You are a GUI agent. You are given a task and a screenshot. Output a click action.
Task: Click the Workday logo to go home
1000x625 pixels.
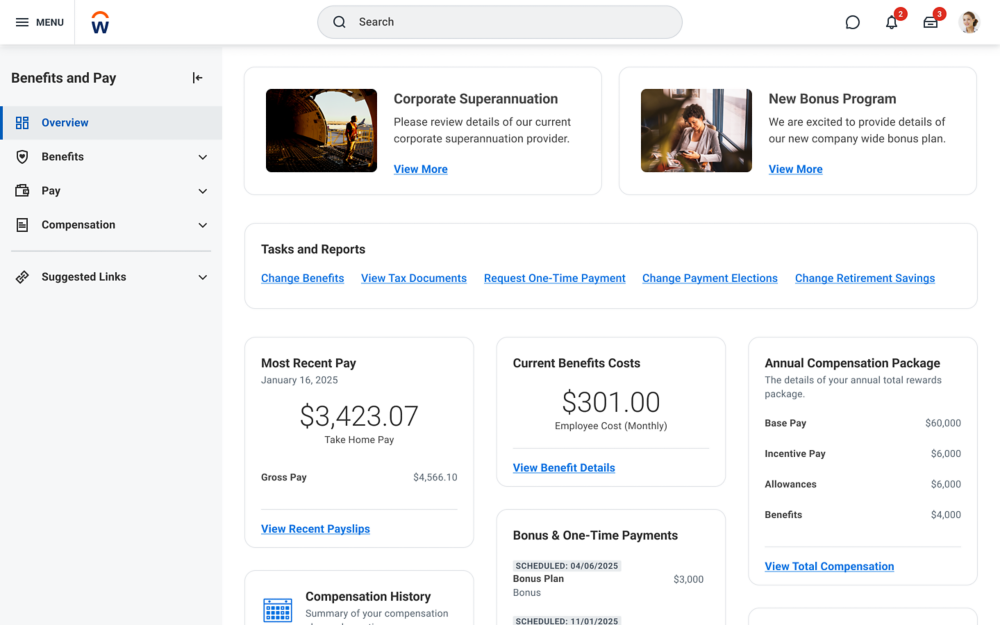[x=99, y=21]
